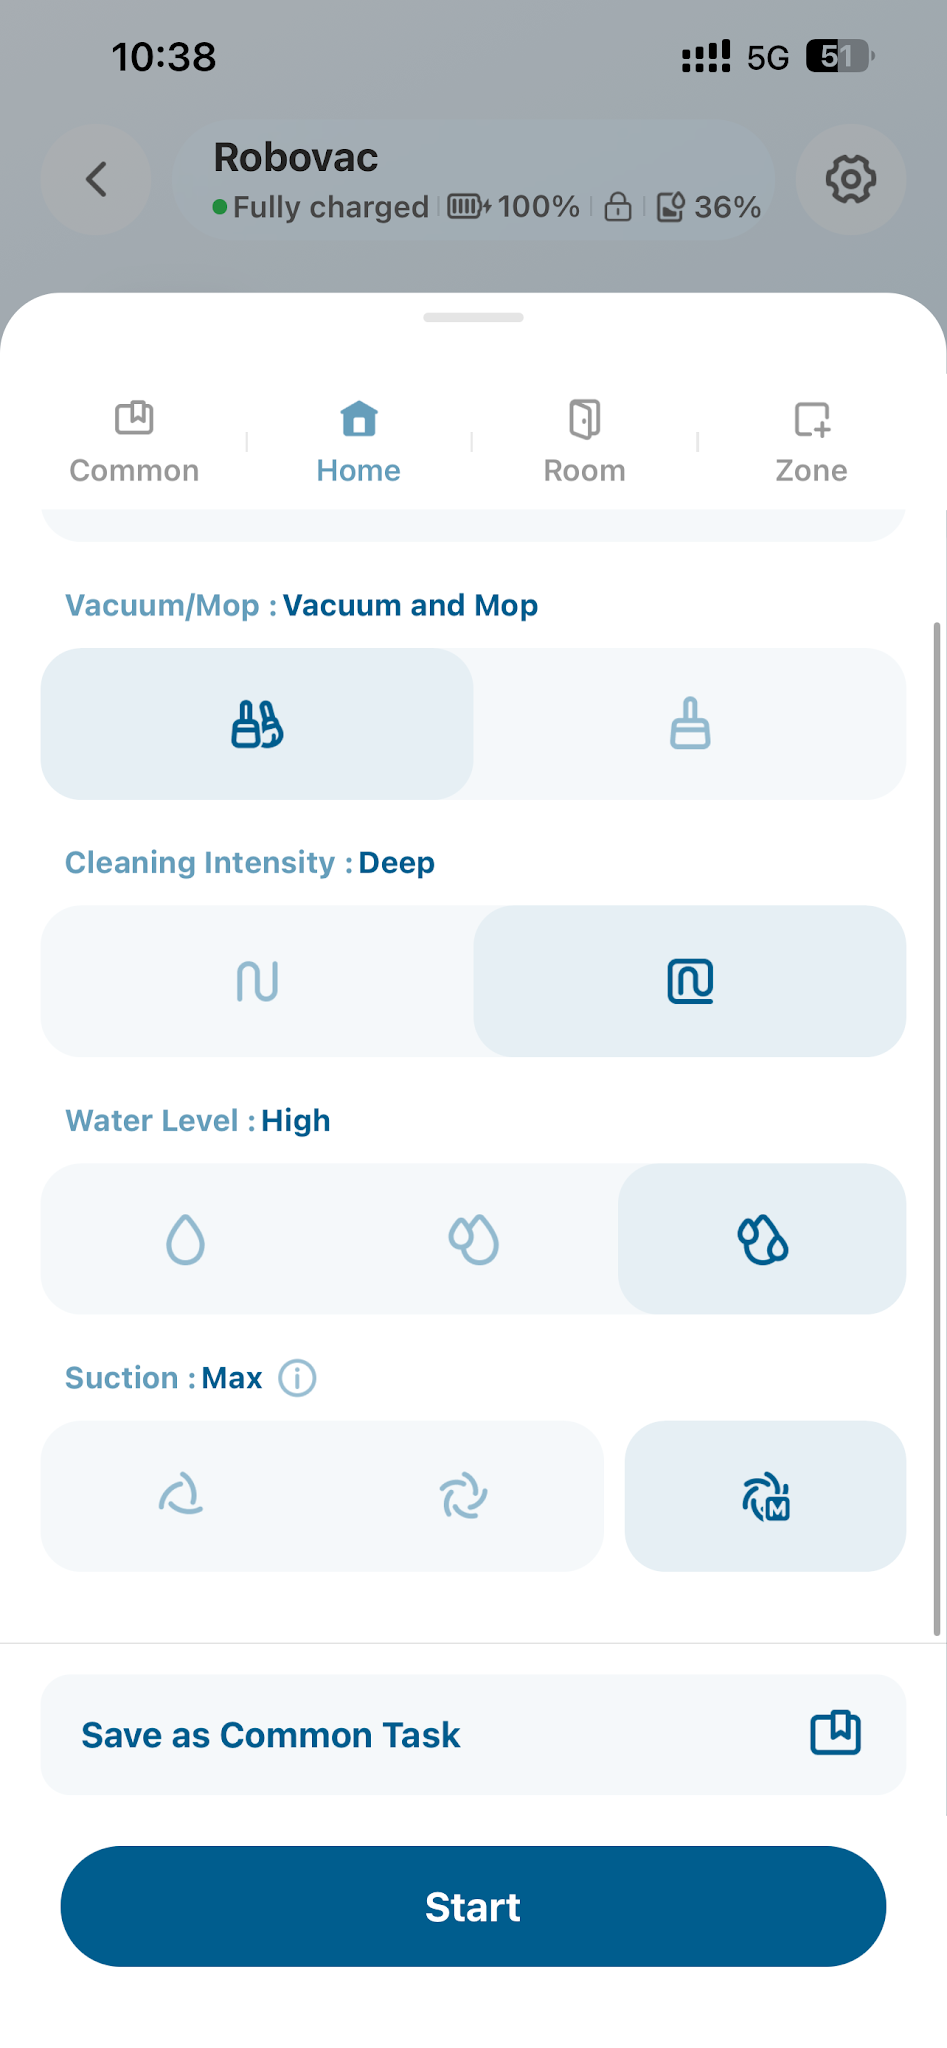Go back using the left arrow
Image resolution: width=947 pixels, height=2048 pixels.
(96, 180)
